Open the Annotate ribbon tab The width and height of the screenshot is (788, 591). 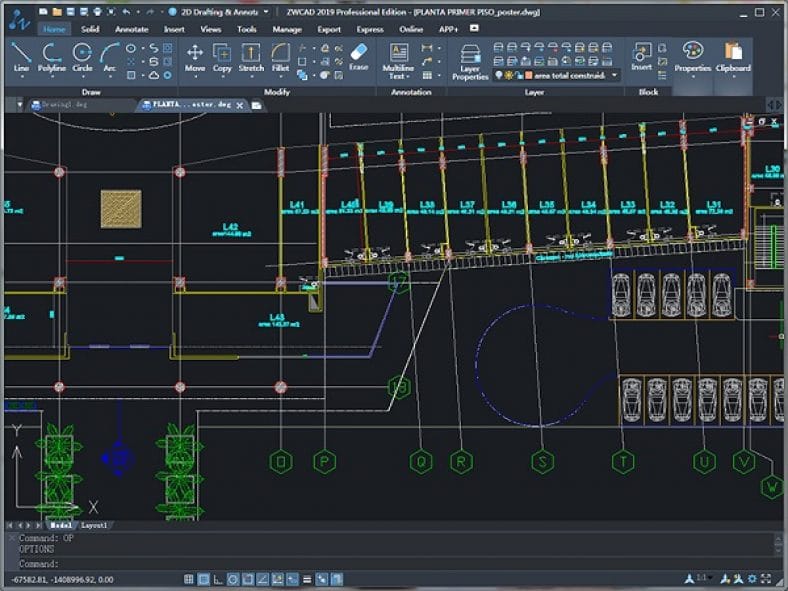131,29
